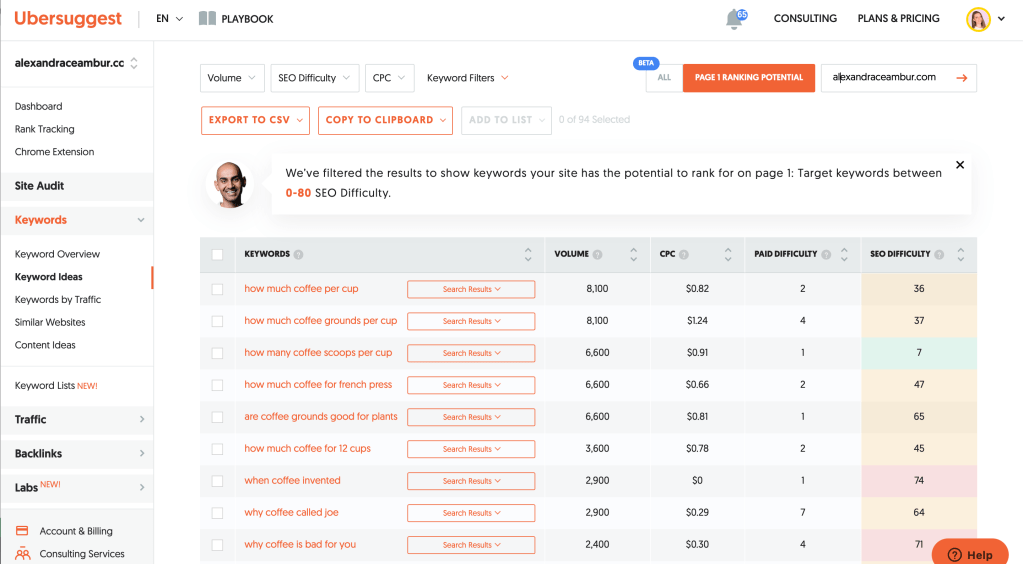The width and height of the screenshot is (1023, 564).
Task: Click the Keywords column info icon
Action: [x=298, y=255]
